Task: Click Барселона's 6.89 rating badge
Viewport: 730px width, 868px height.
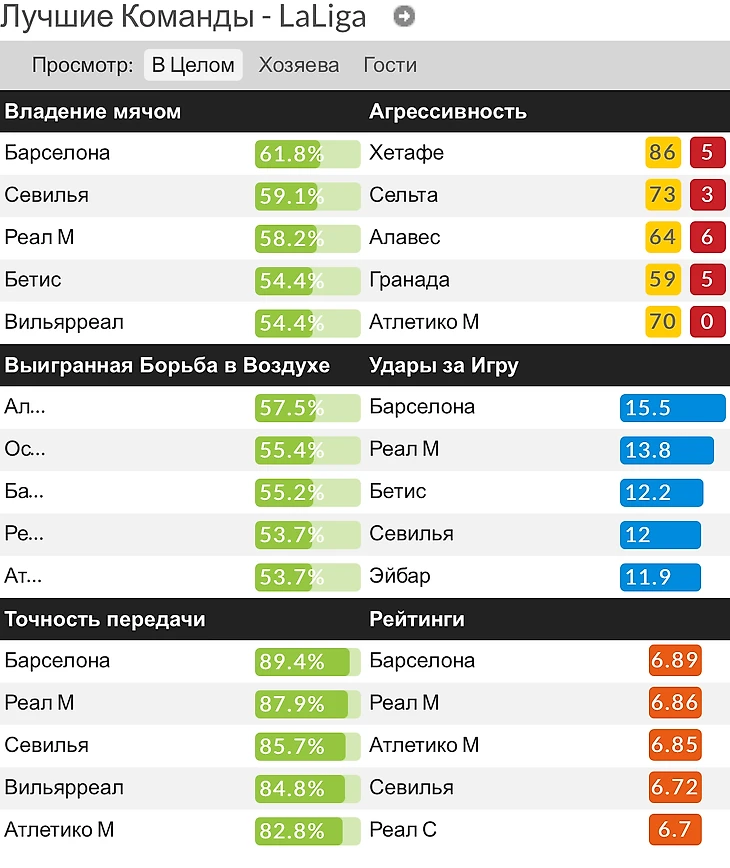Action: click(x=674, y=661)
